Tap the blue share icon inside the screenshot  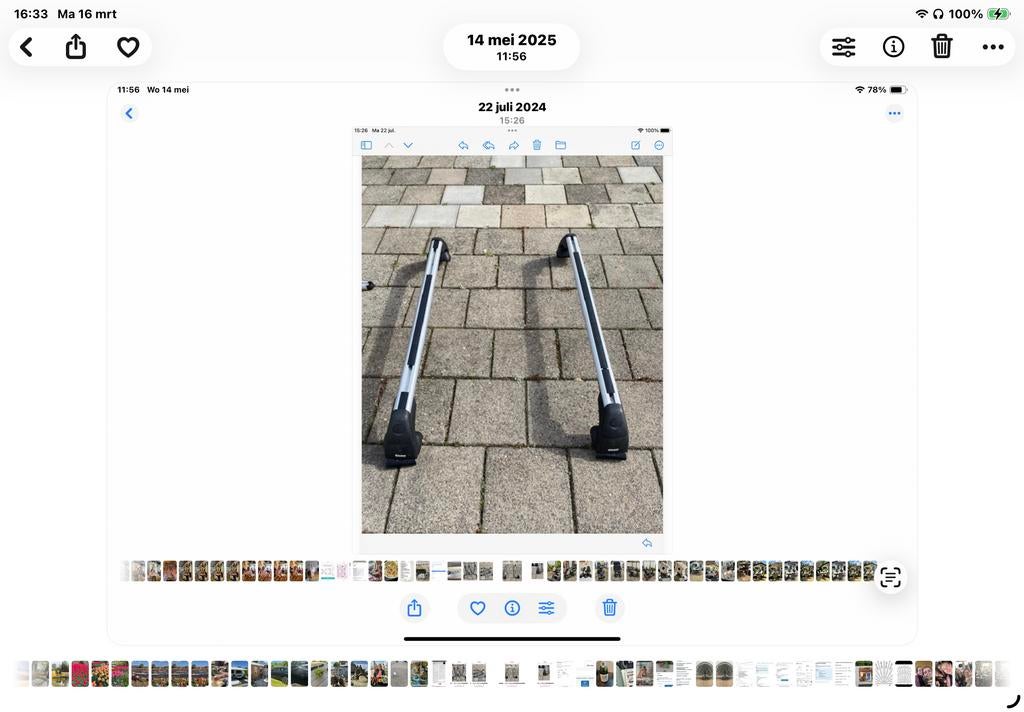coord(414,608)
